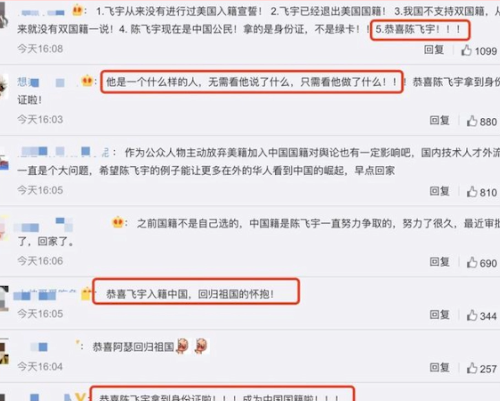The image size is (500, 401).
Task: Click thumbs-up on 880-likes comment
Action: 472,121
